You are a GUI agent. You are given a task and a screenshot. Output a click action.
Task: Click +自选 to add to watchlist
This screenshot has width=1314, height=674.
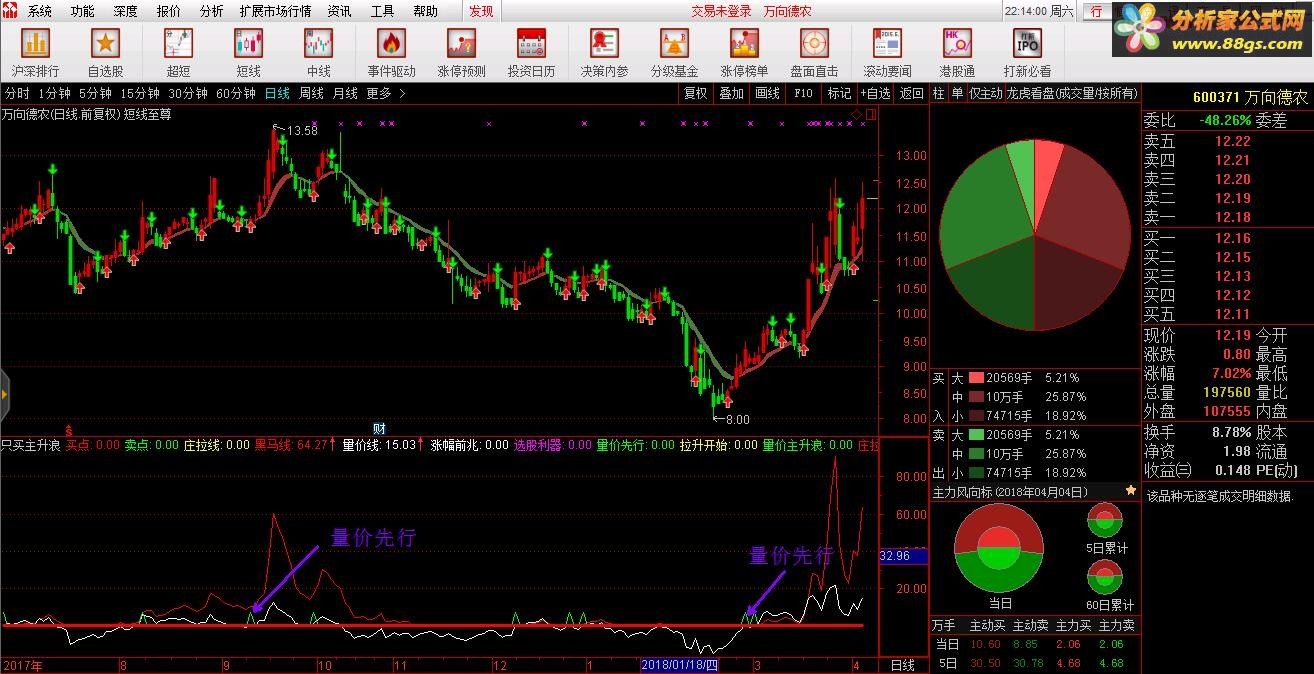coord(874,93)
